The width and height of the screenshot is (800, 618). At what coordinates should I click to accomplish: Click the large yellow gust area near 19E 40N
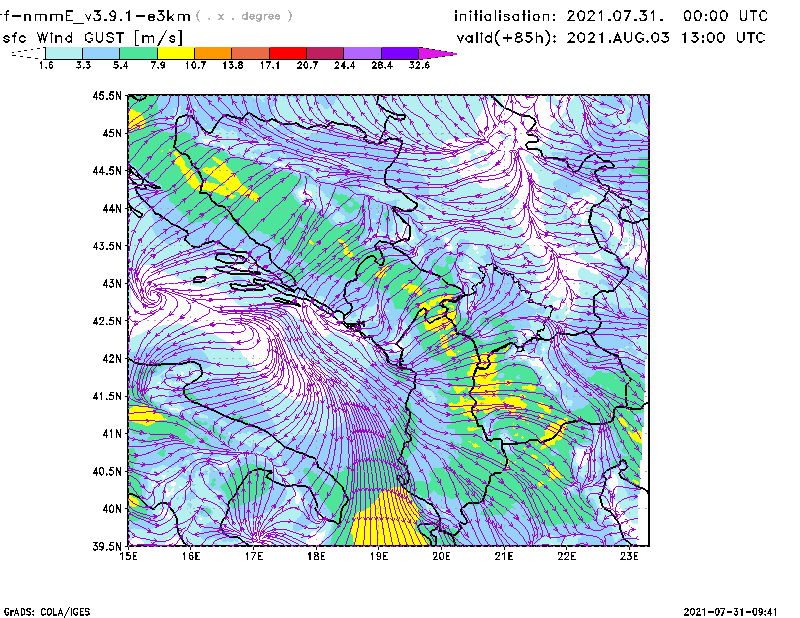388,518
